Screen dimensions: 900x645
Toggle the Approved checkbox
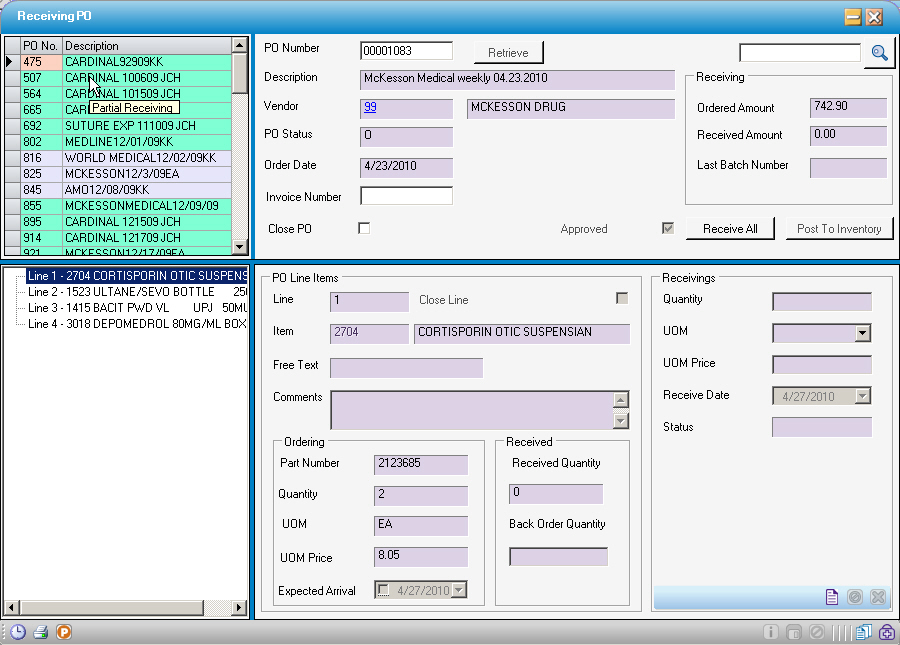pos(668,228)
